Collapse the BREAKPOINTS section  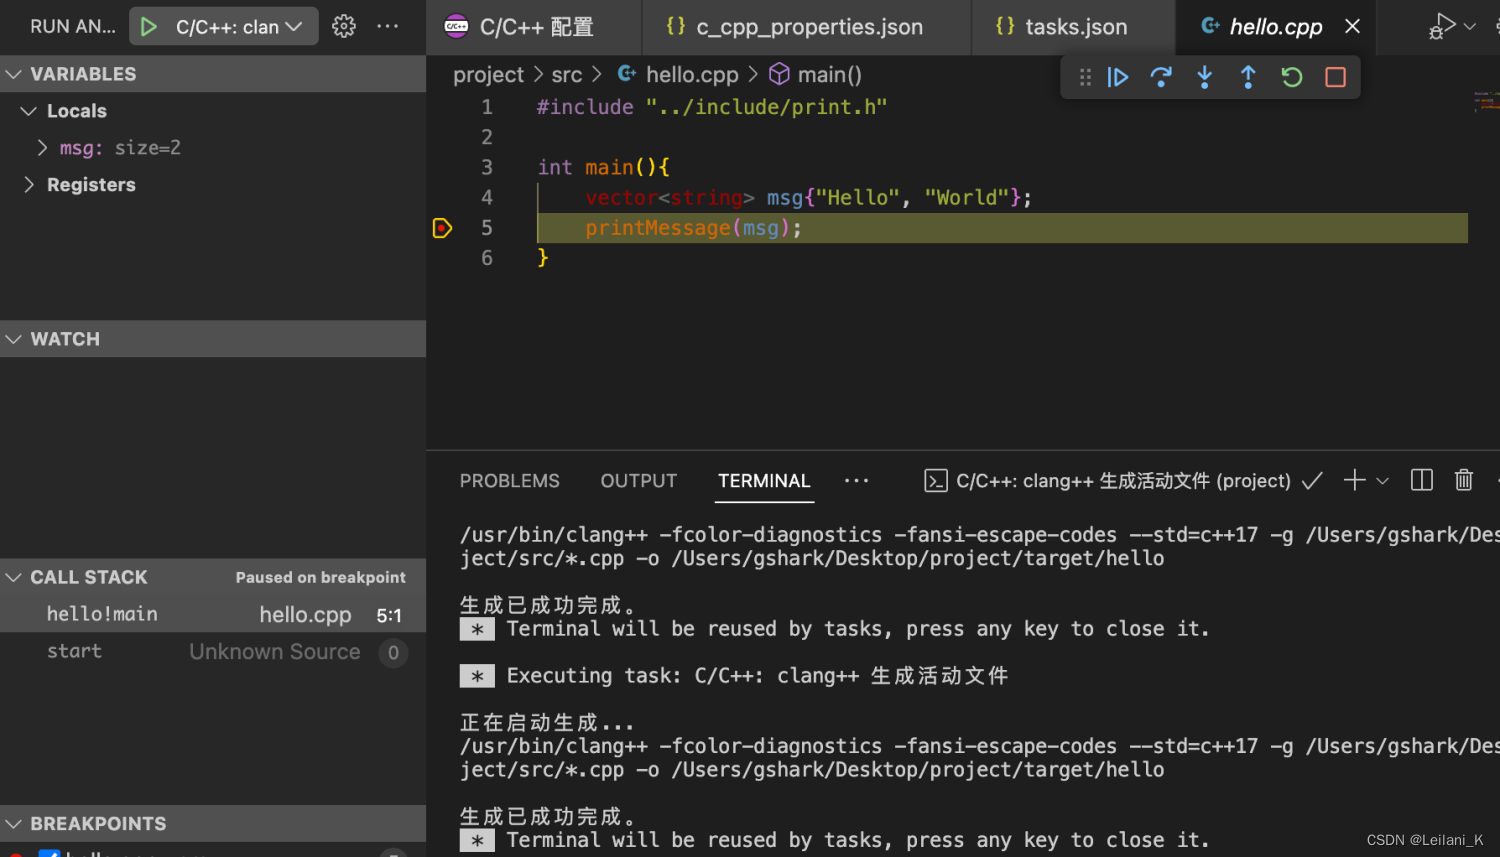[x=213, y=824]
